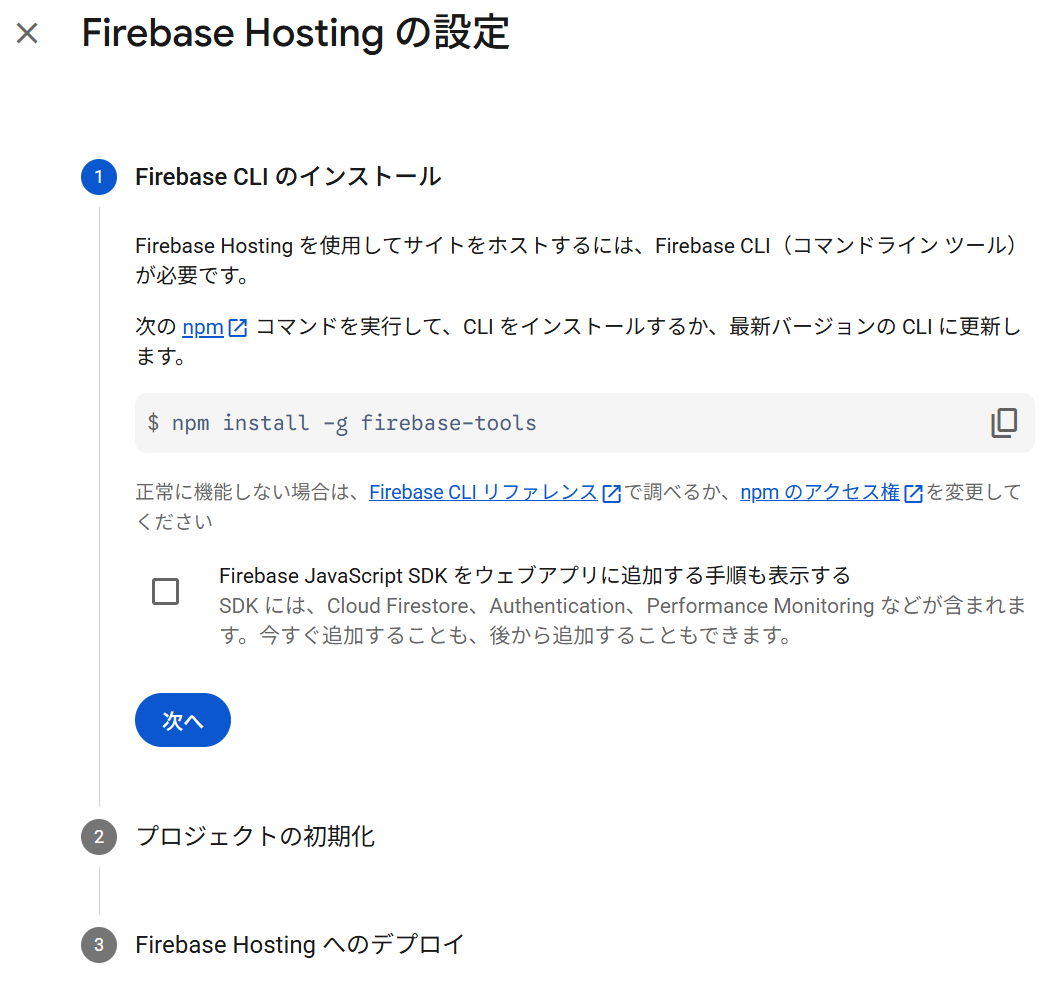Viewport: 1052px width, 982px height.
Task: Click the step 1 number circle
Action: coord(99,177)
